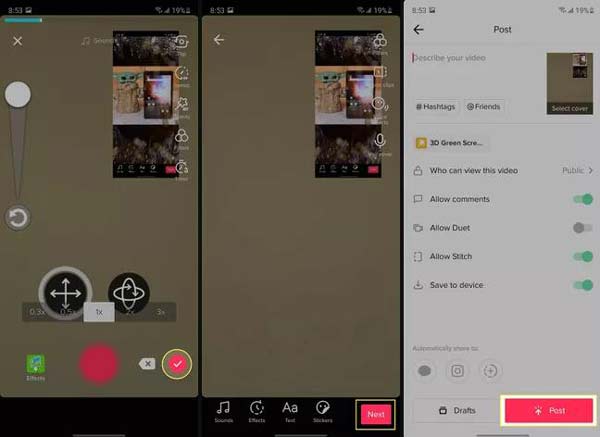Enable the Allow Duet toggle
The width and height of the screenshot is (600, 437).
pos(581,228)
